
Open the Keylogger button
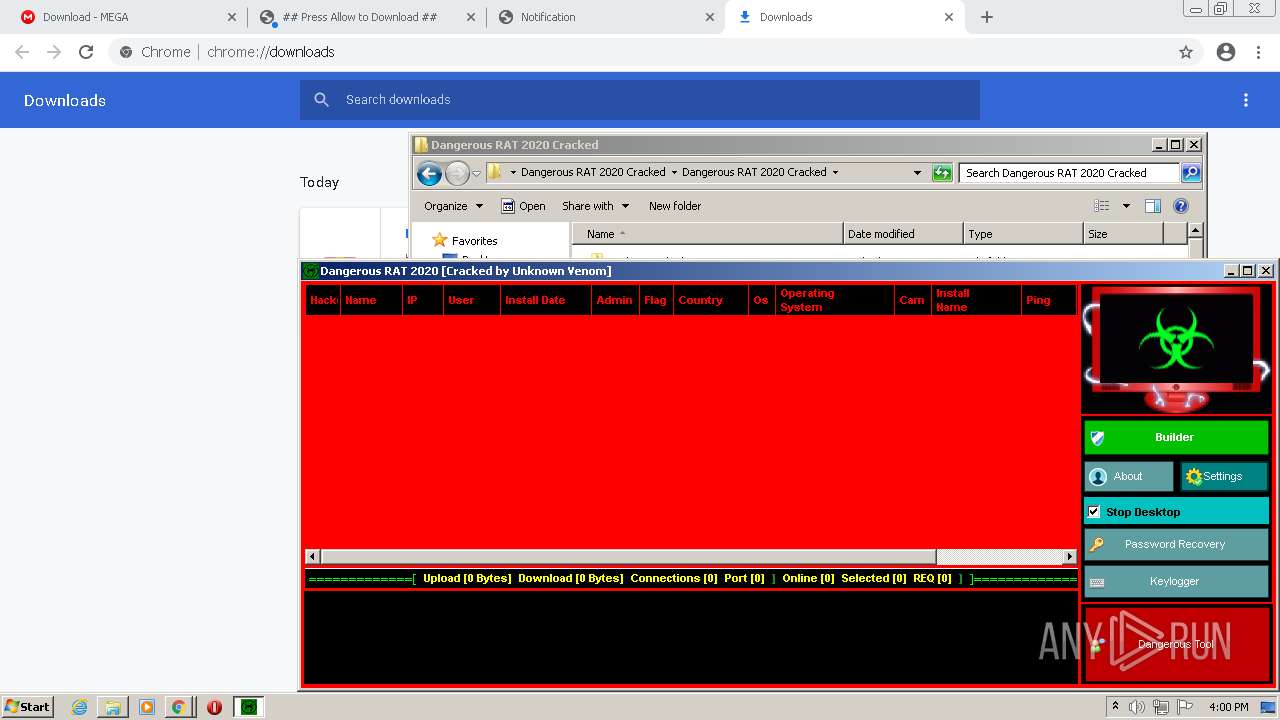coord(1176,581)
